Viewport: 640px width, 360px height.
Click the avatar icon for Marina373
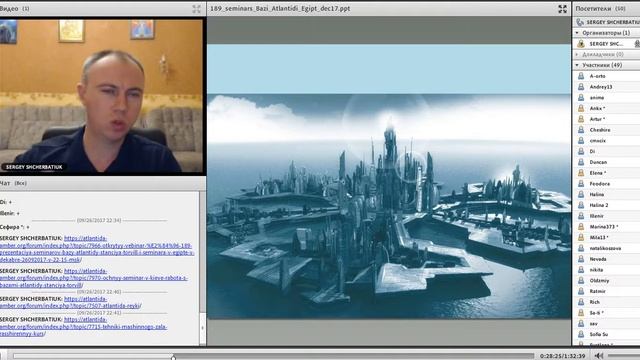[581, 227]
